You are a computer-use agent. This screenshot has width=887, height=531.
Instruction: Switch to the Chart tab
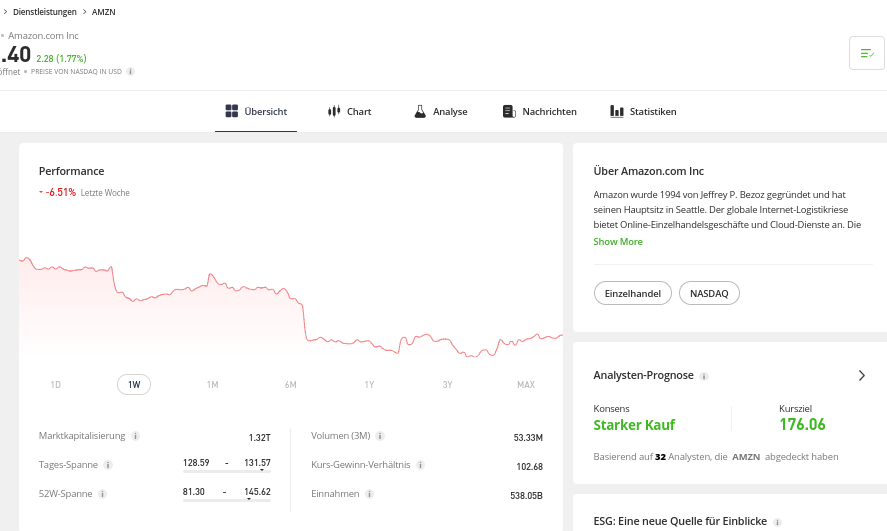(x=350, y=111)
